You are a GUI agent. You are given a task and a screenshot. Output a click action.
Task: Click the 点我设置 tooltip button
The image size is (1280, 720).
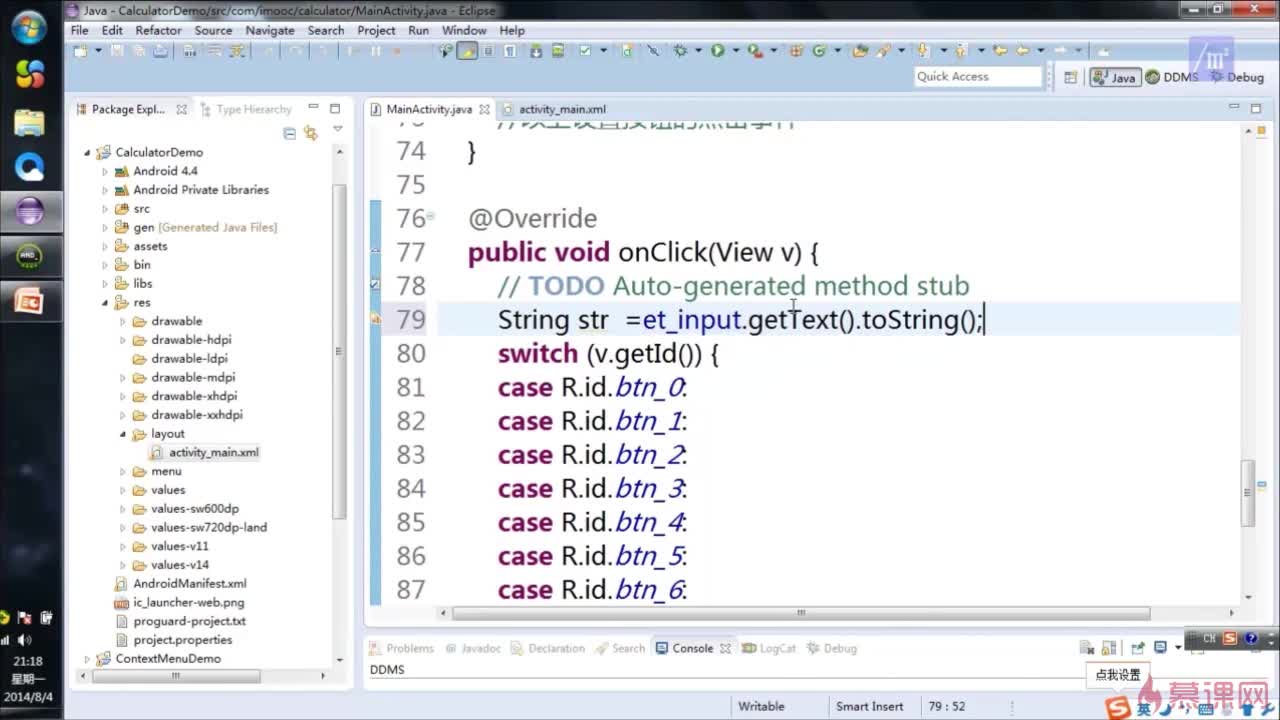(1117, 675)
